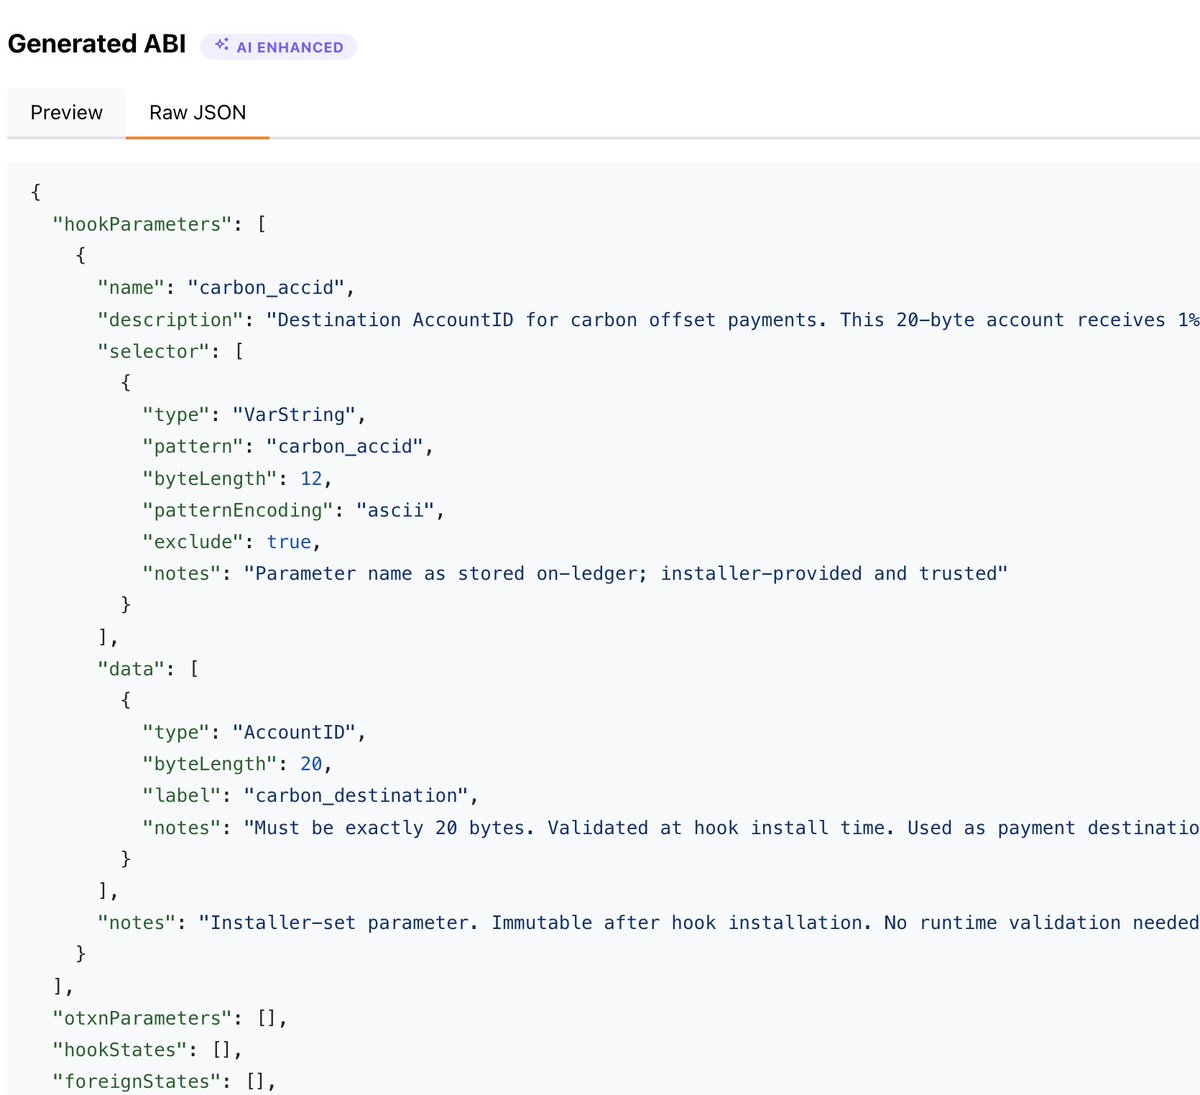Select the Raw JSON tab
Viewport: 1200px width, 1095px height.
point(197,112)
